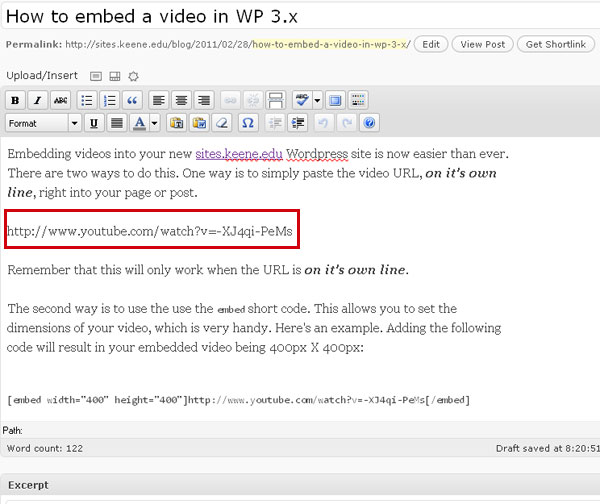Outdent the paragraph
The image size is (600, 504).
coord(275,123)
